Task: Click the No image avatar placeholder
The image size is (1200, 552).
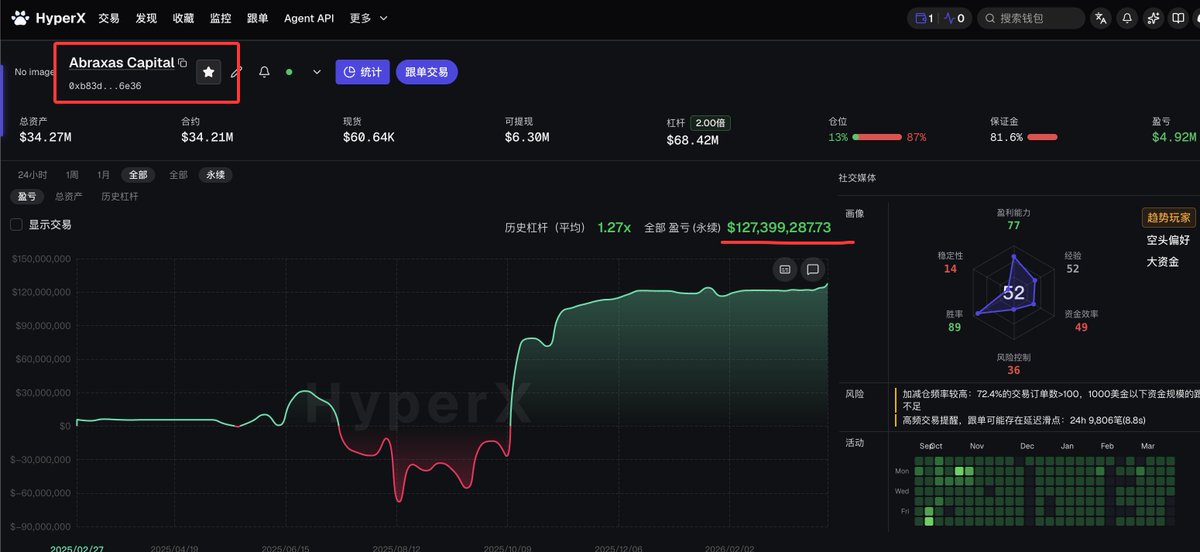Action: [34, 72]
